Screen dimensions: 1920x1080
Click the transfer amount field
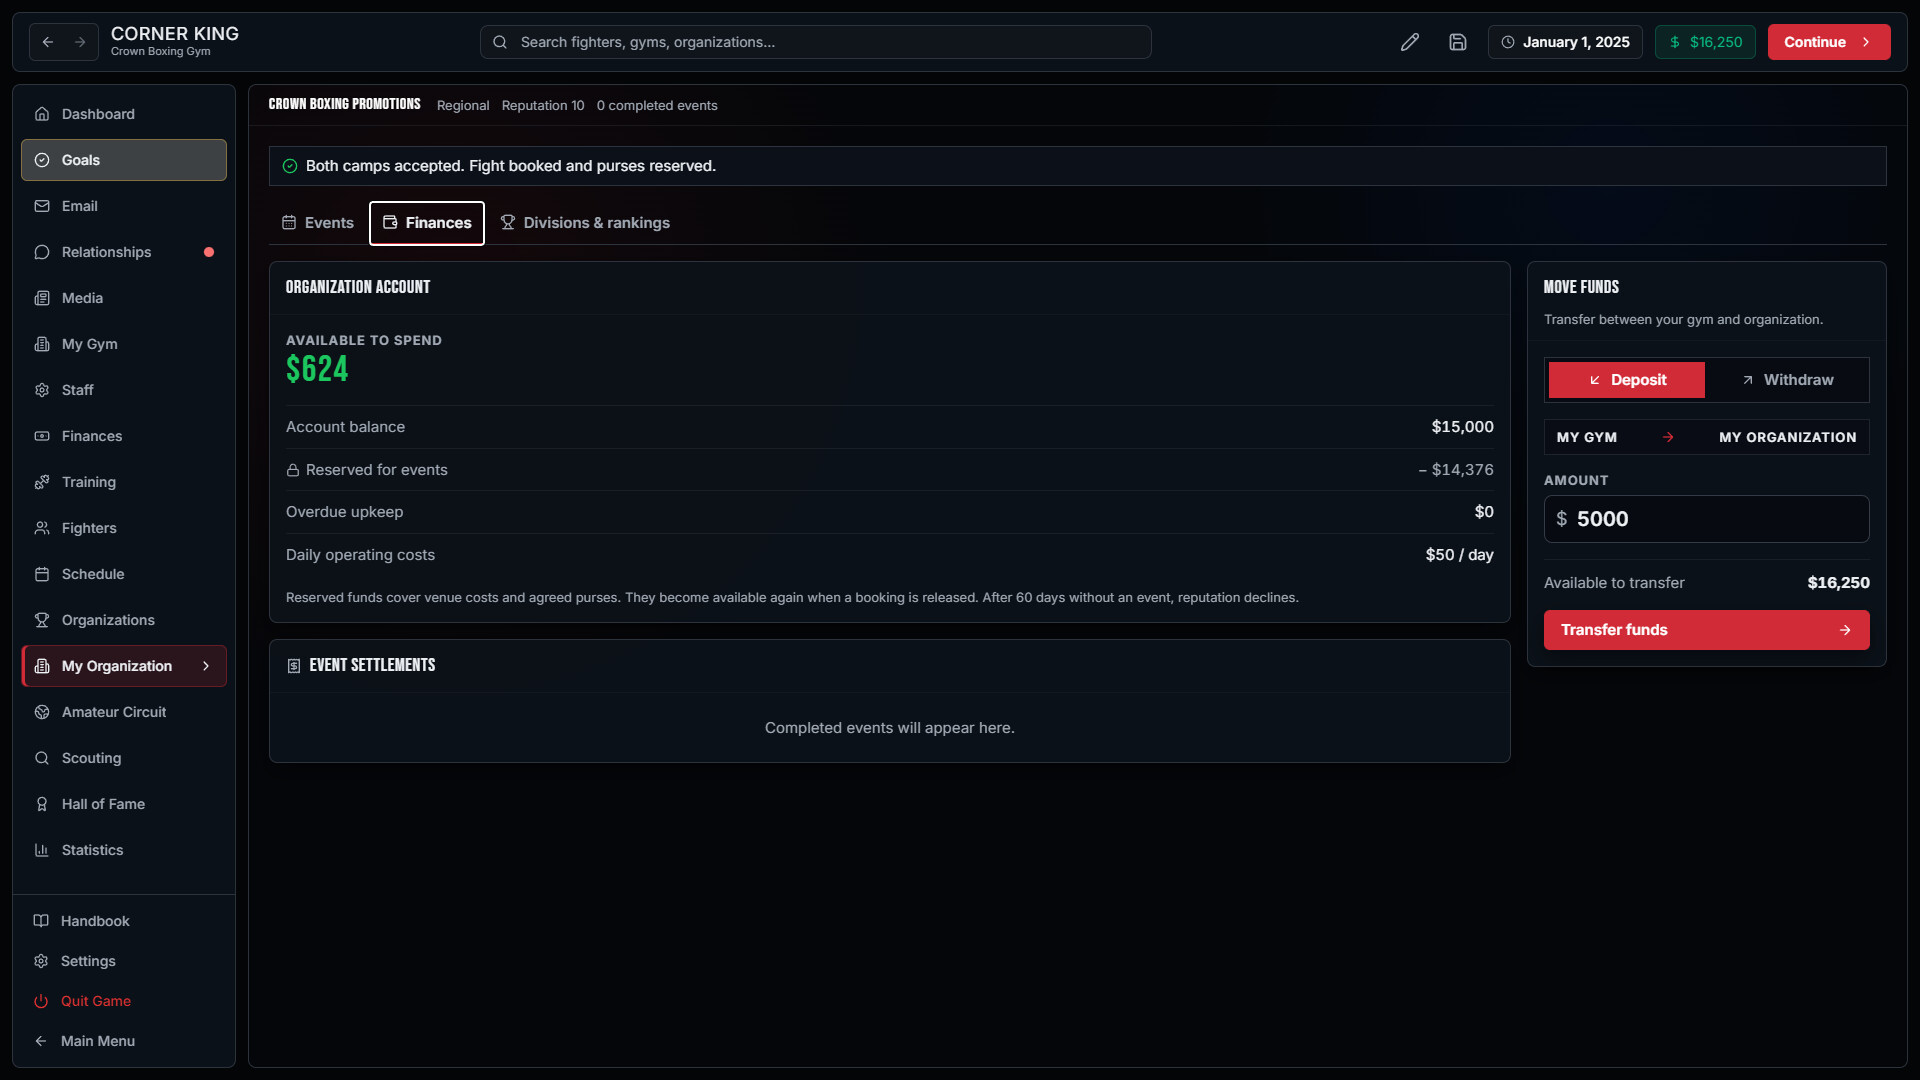(x=1707, y=519)
